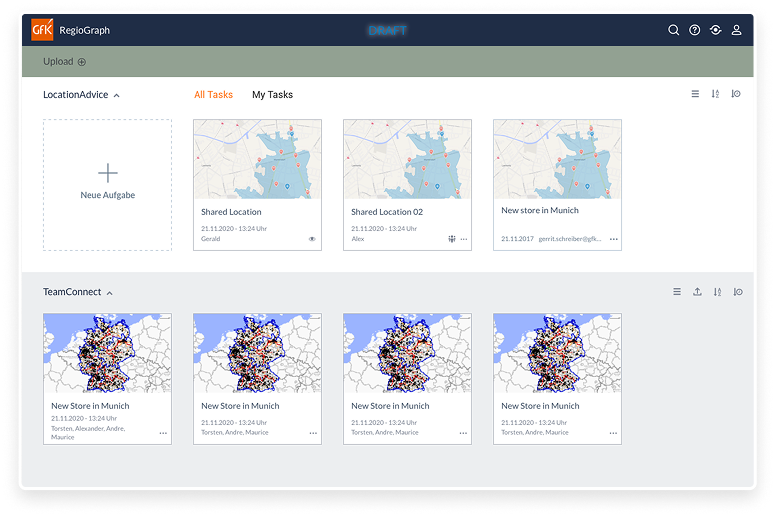Click the GfK logo

point(43,30)
